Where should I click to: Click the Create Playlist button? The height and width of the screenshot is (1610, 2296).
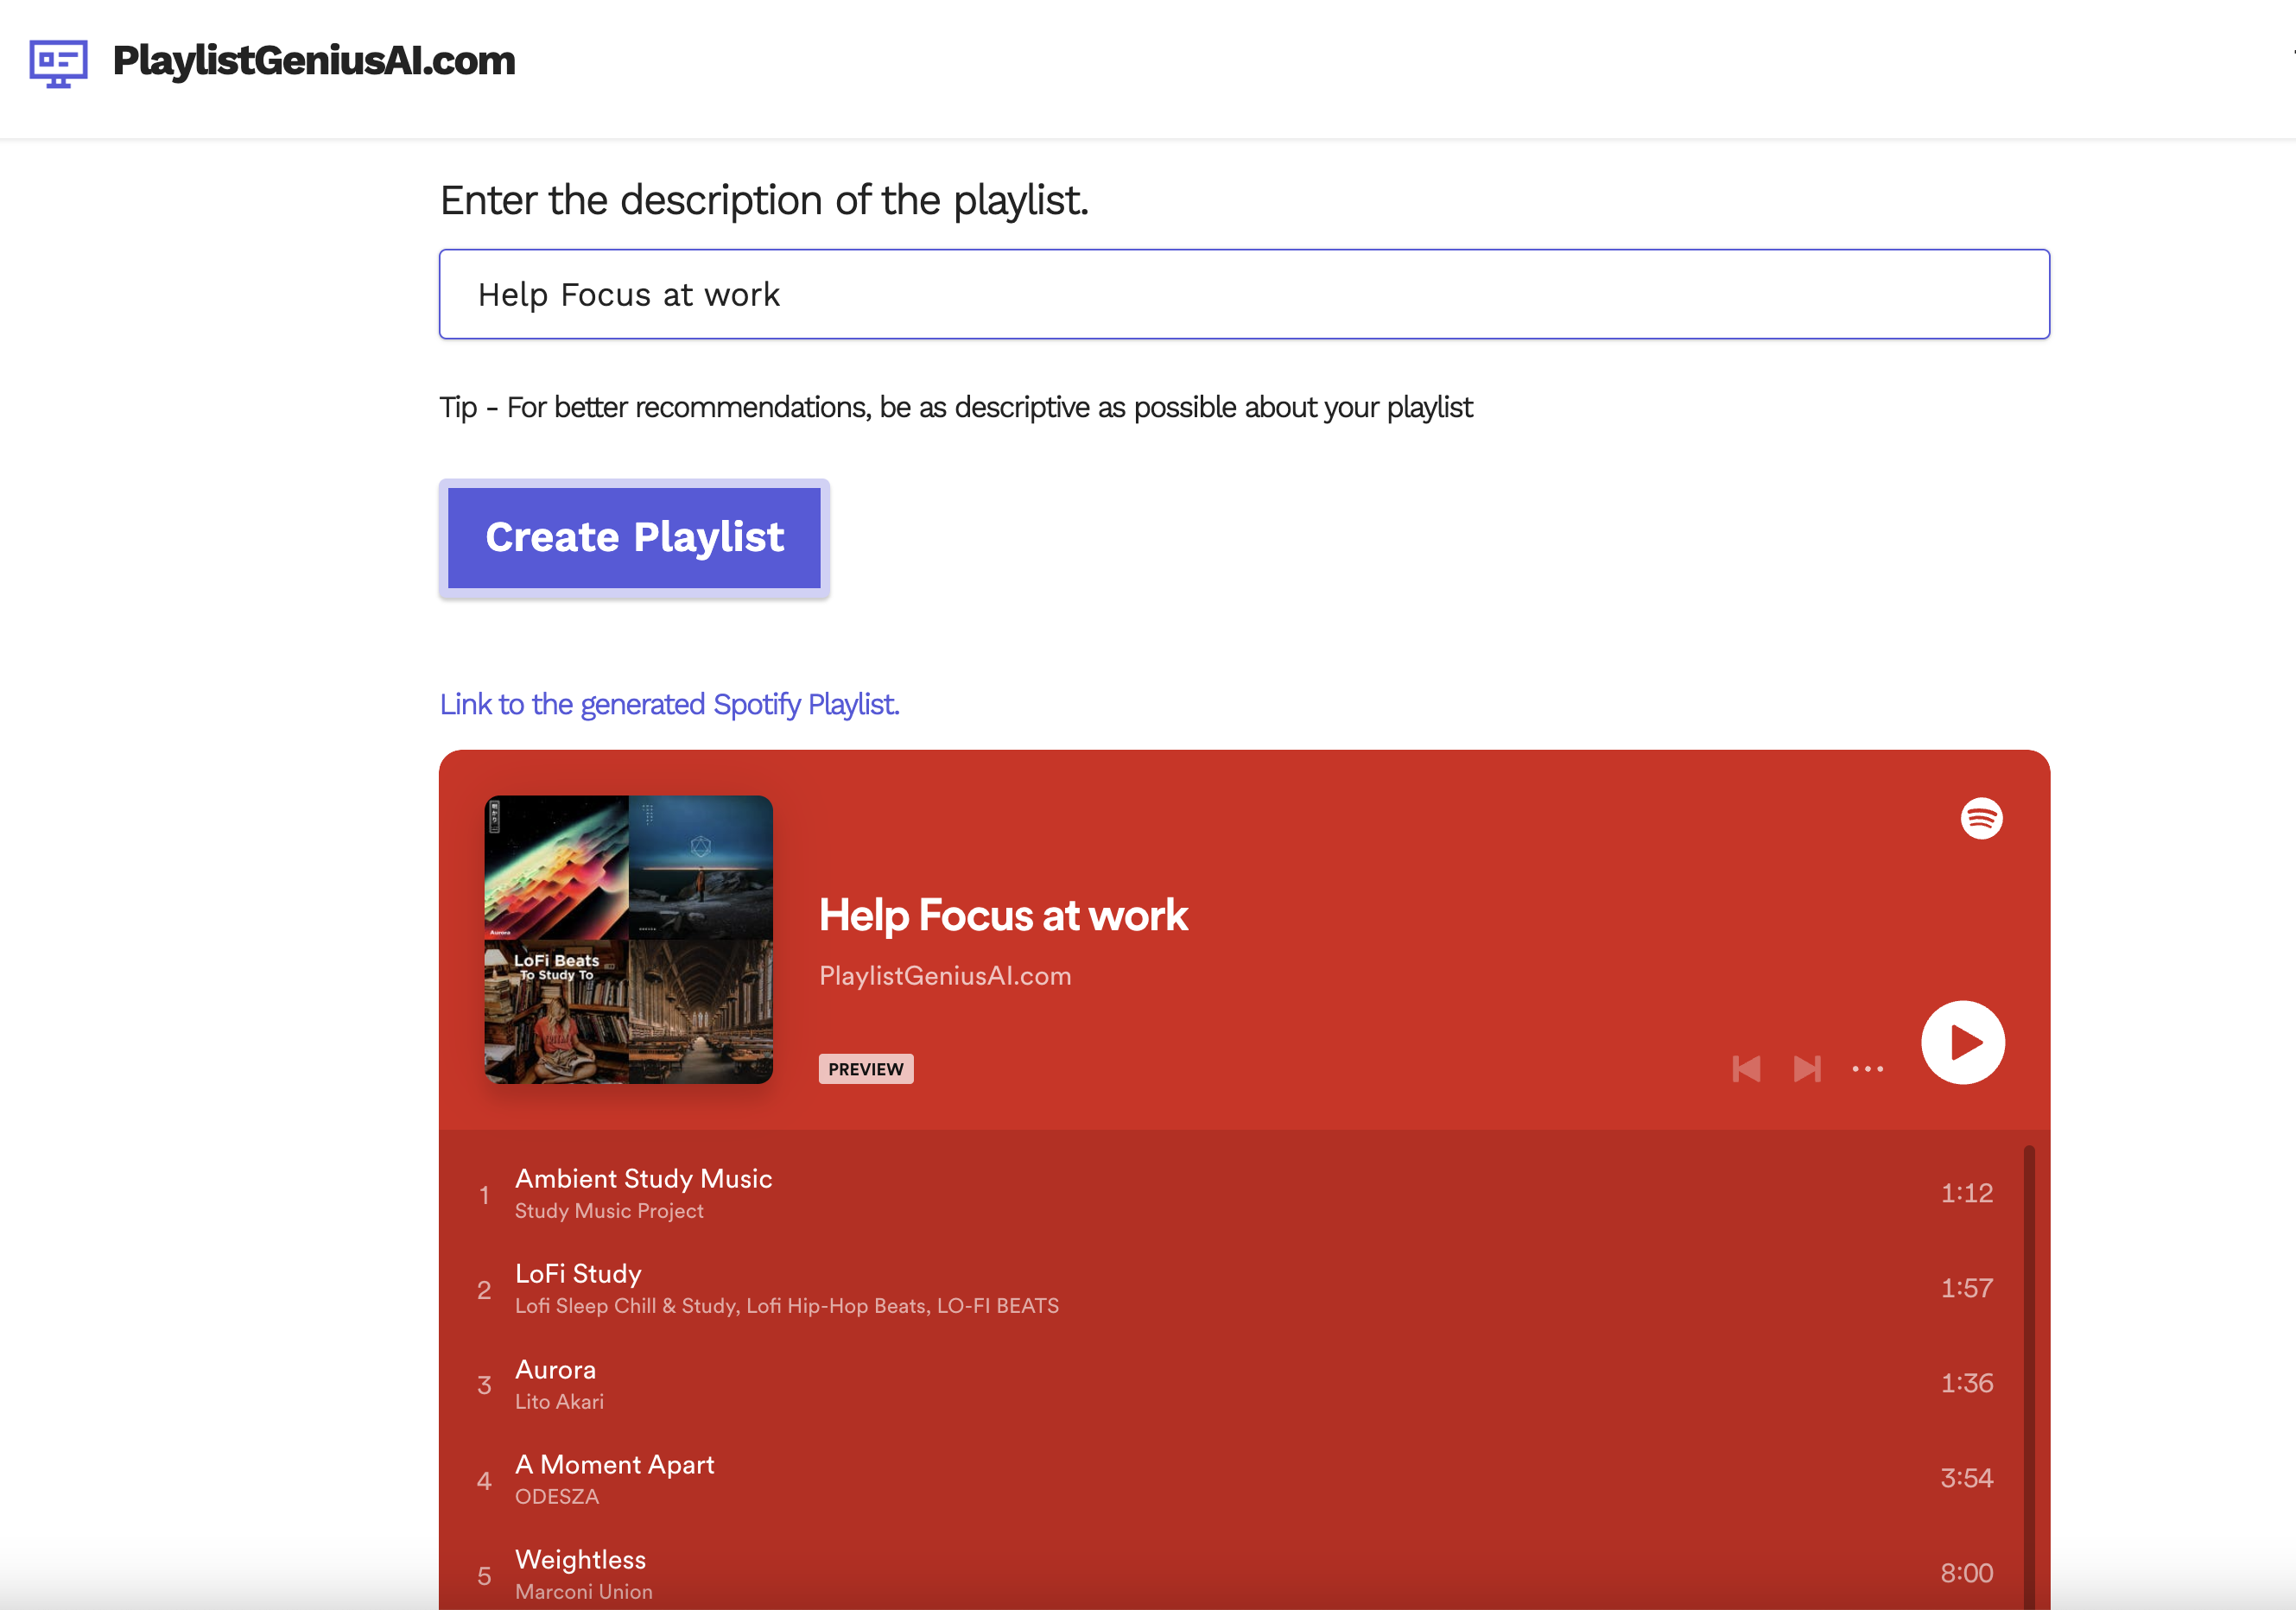point(634,538)
